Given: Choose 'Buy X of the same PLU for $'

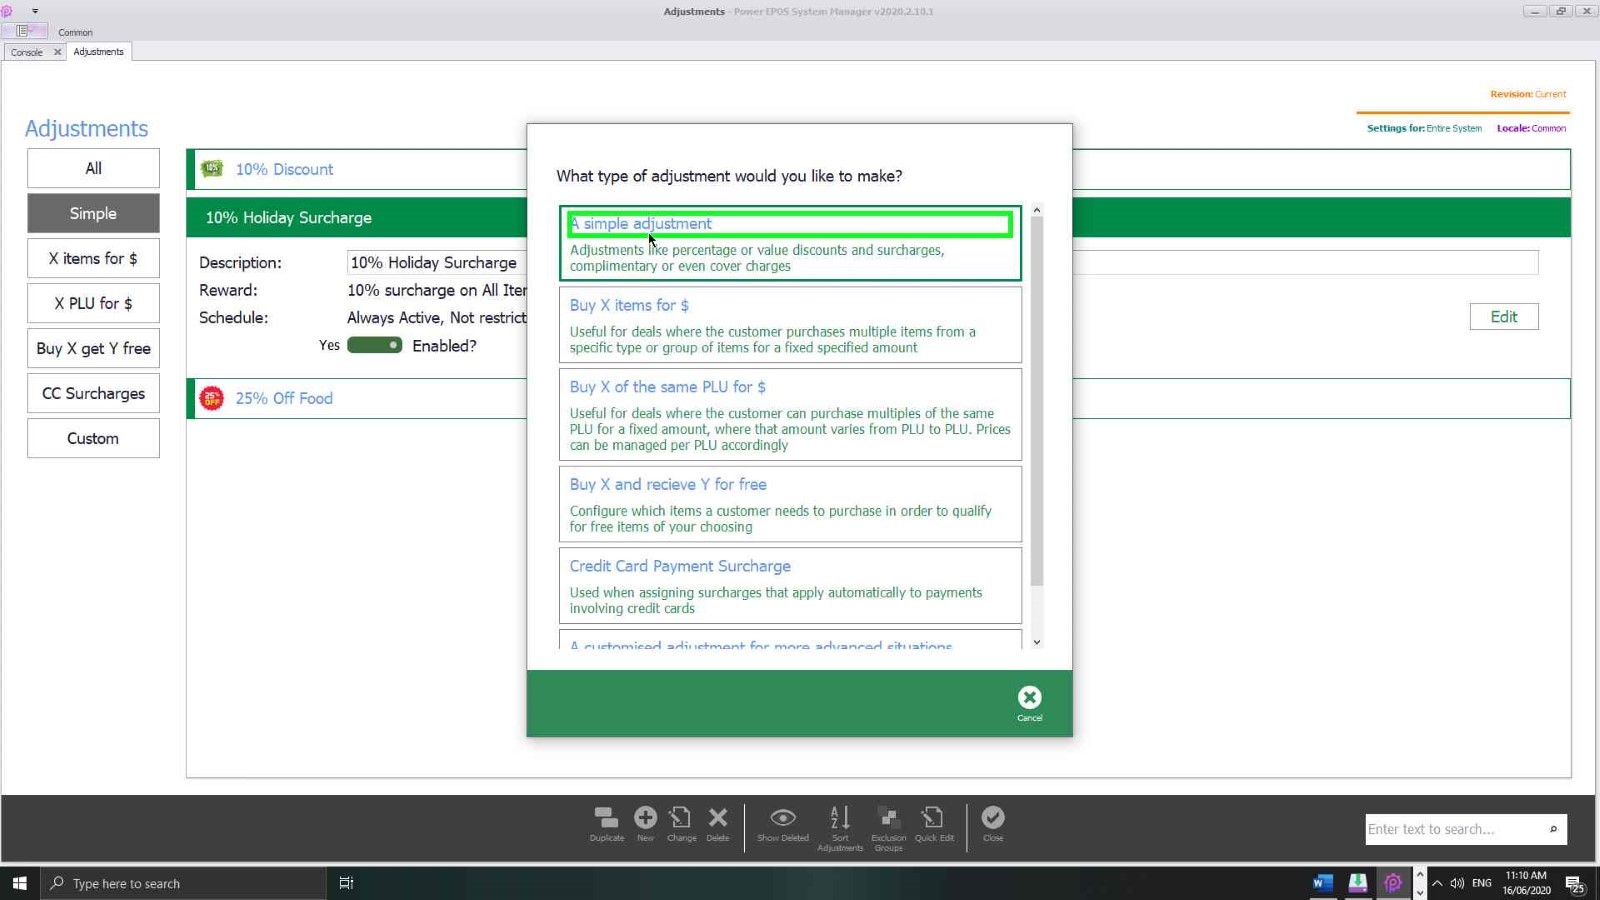Looking at the screenshot, I should (x=790, y=414).
